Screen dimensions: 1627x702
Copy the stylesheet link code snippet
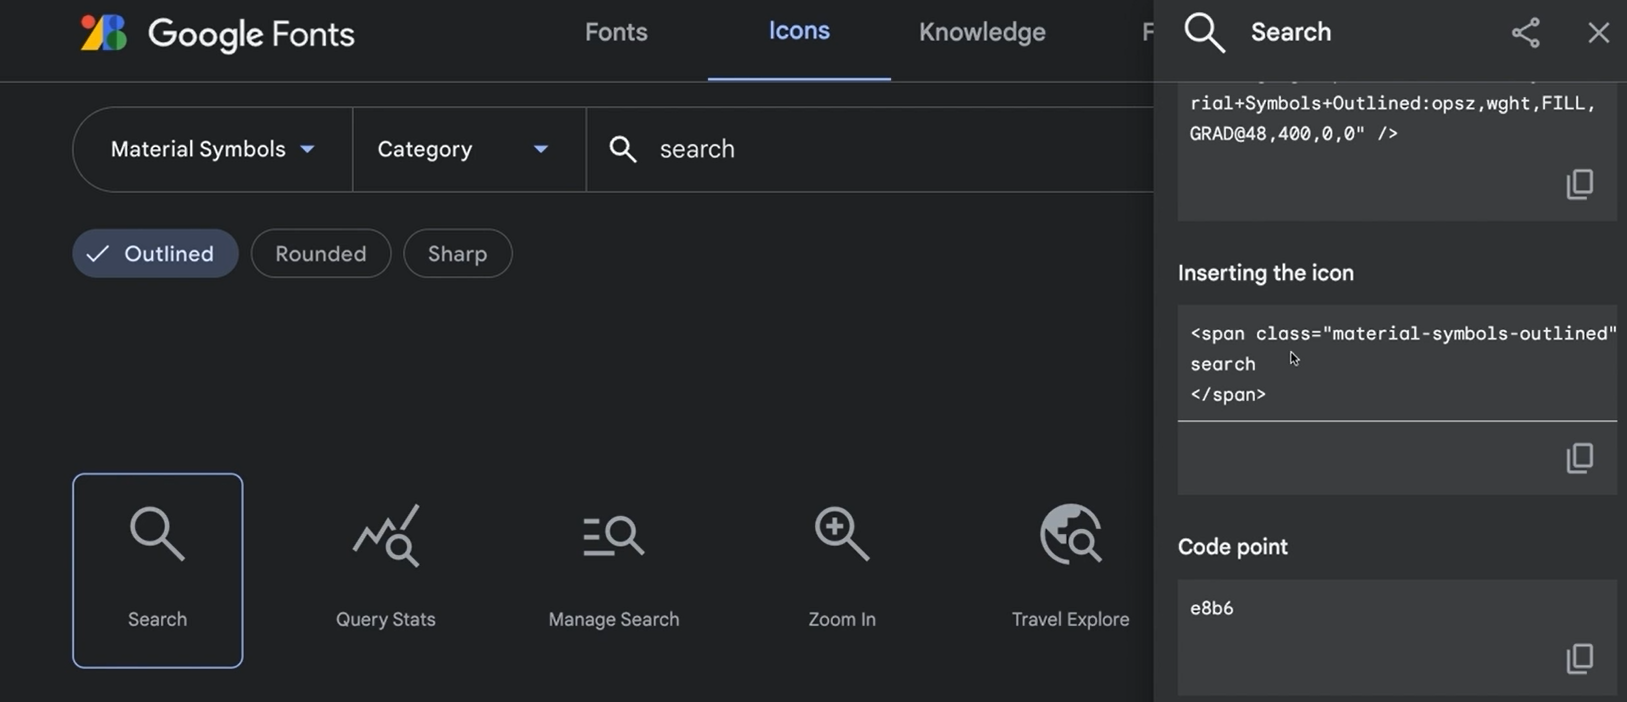pos(1580,184)
